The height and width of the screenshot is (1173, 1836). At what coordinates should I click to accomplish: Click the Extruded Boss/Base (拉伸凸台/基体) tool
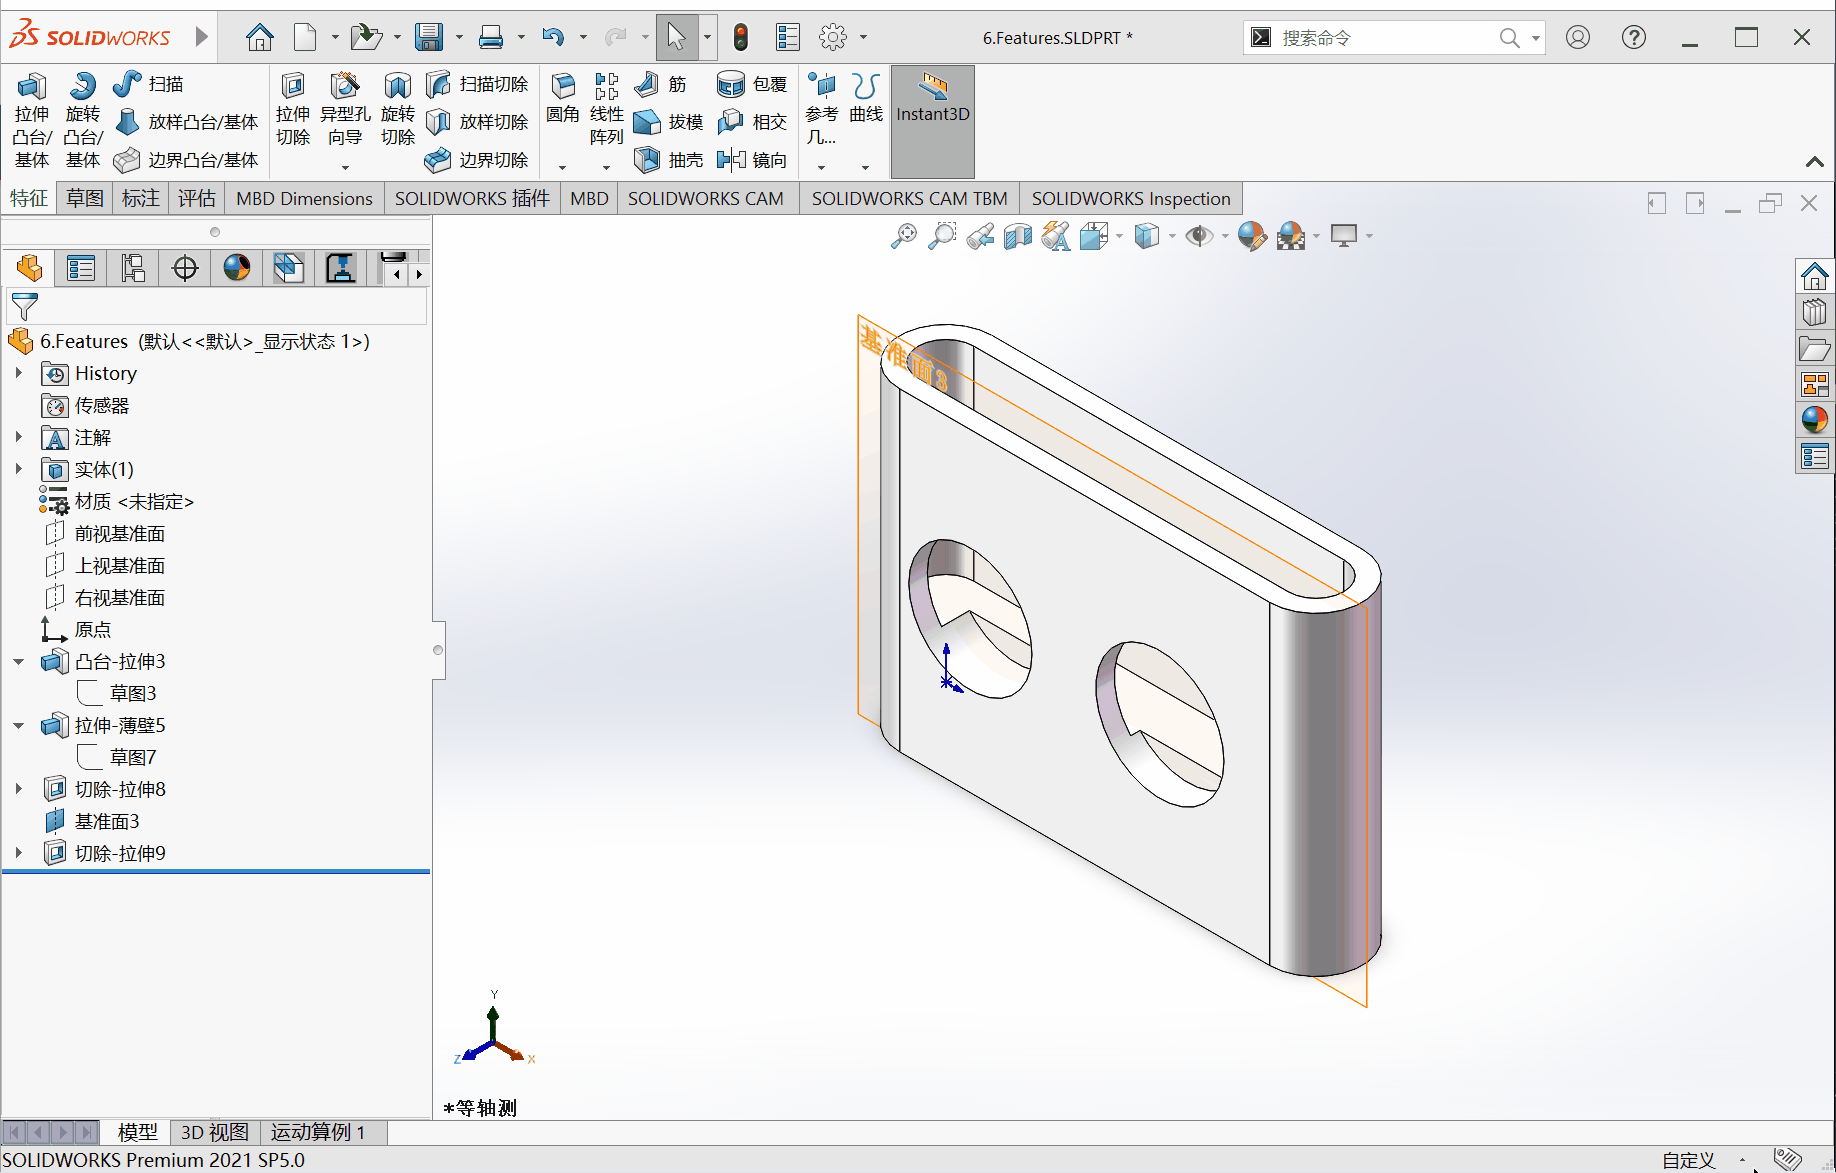tap(32, 120)
